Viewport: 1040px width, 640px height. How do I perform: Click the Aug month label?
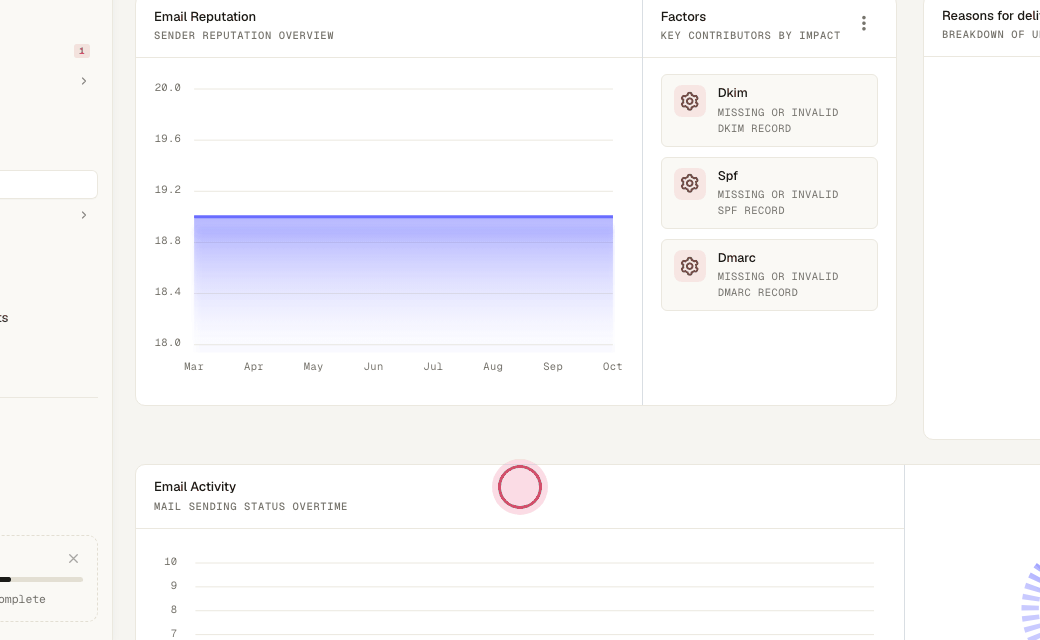[x=493, y=367]
